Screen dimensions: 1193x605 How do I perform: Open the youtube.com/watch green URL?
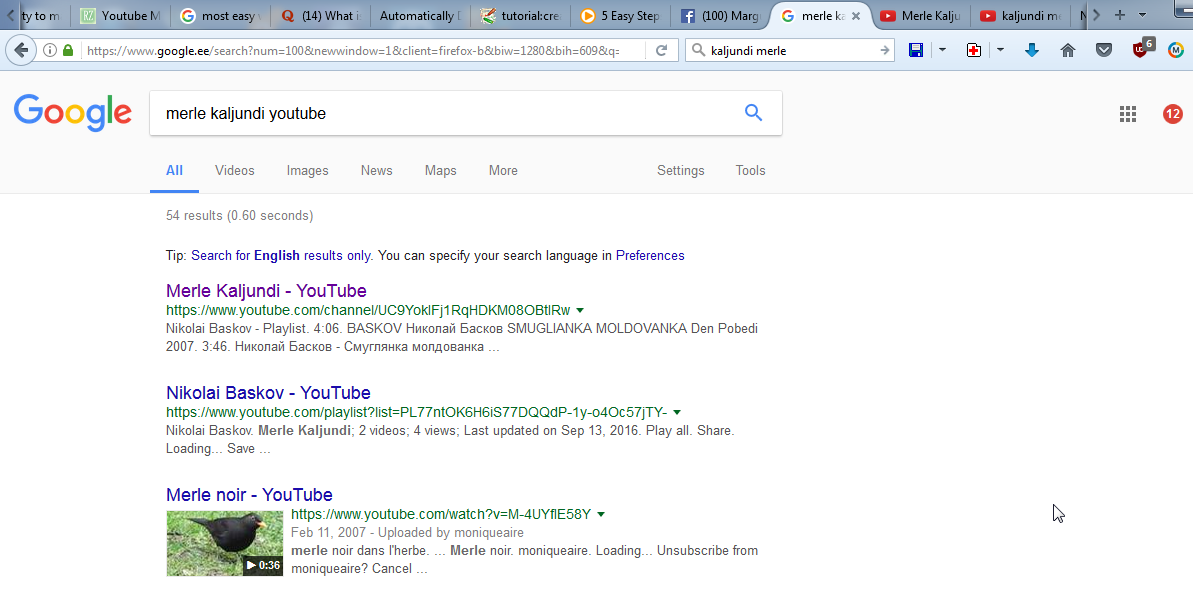pyautogui.click(x=441, y=514)
